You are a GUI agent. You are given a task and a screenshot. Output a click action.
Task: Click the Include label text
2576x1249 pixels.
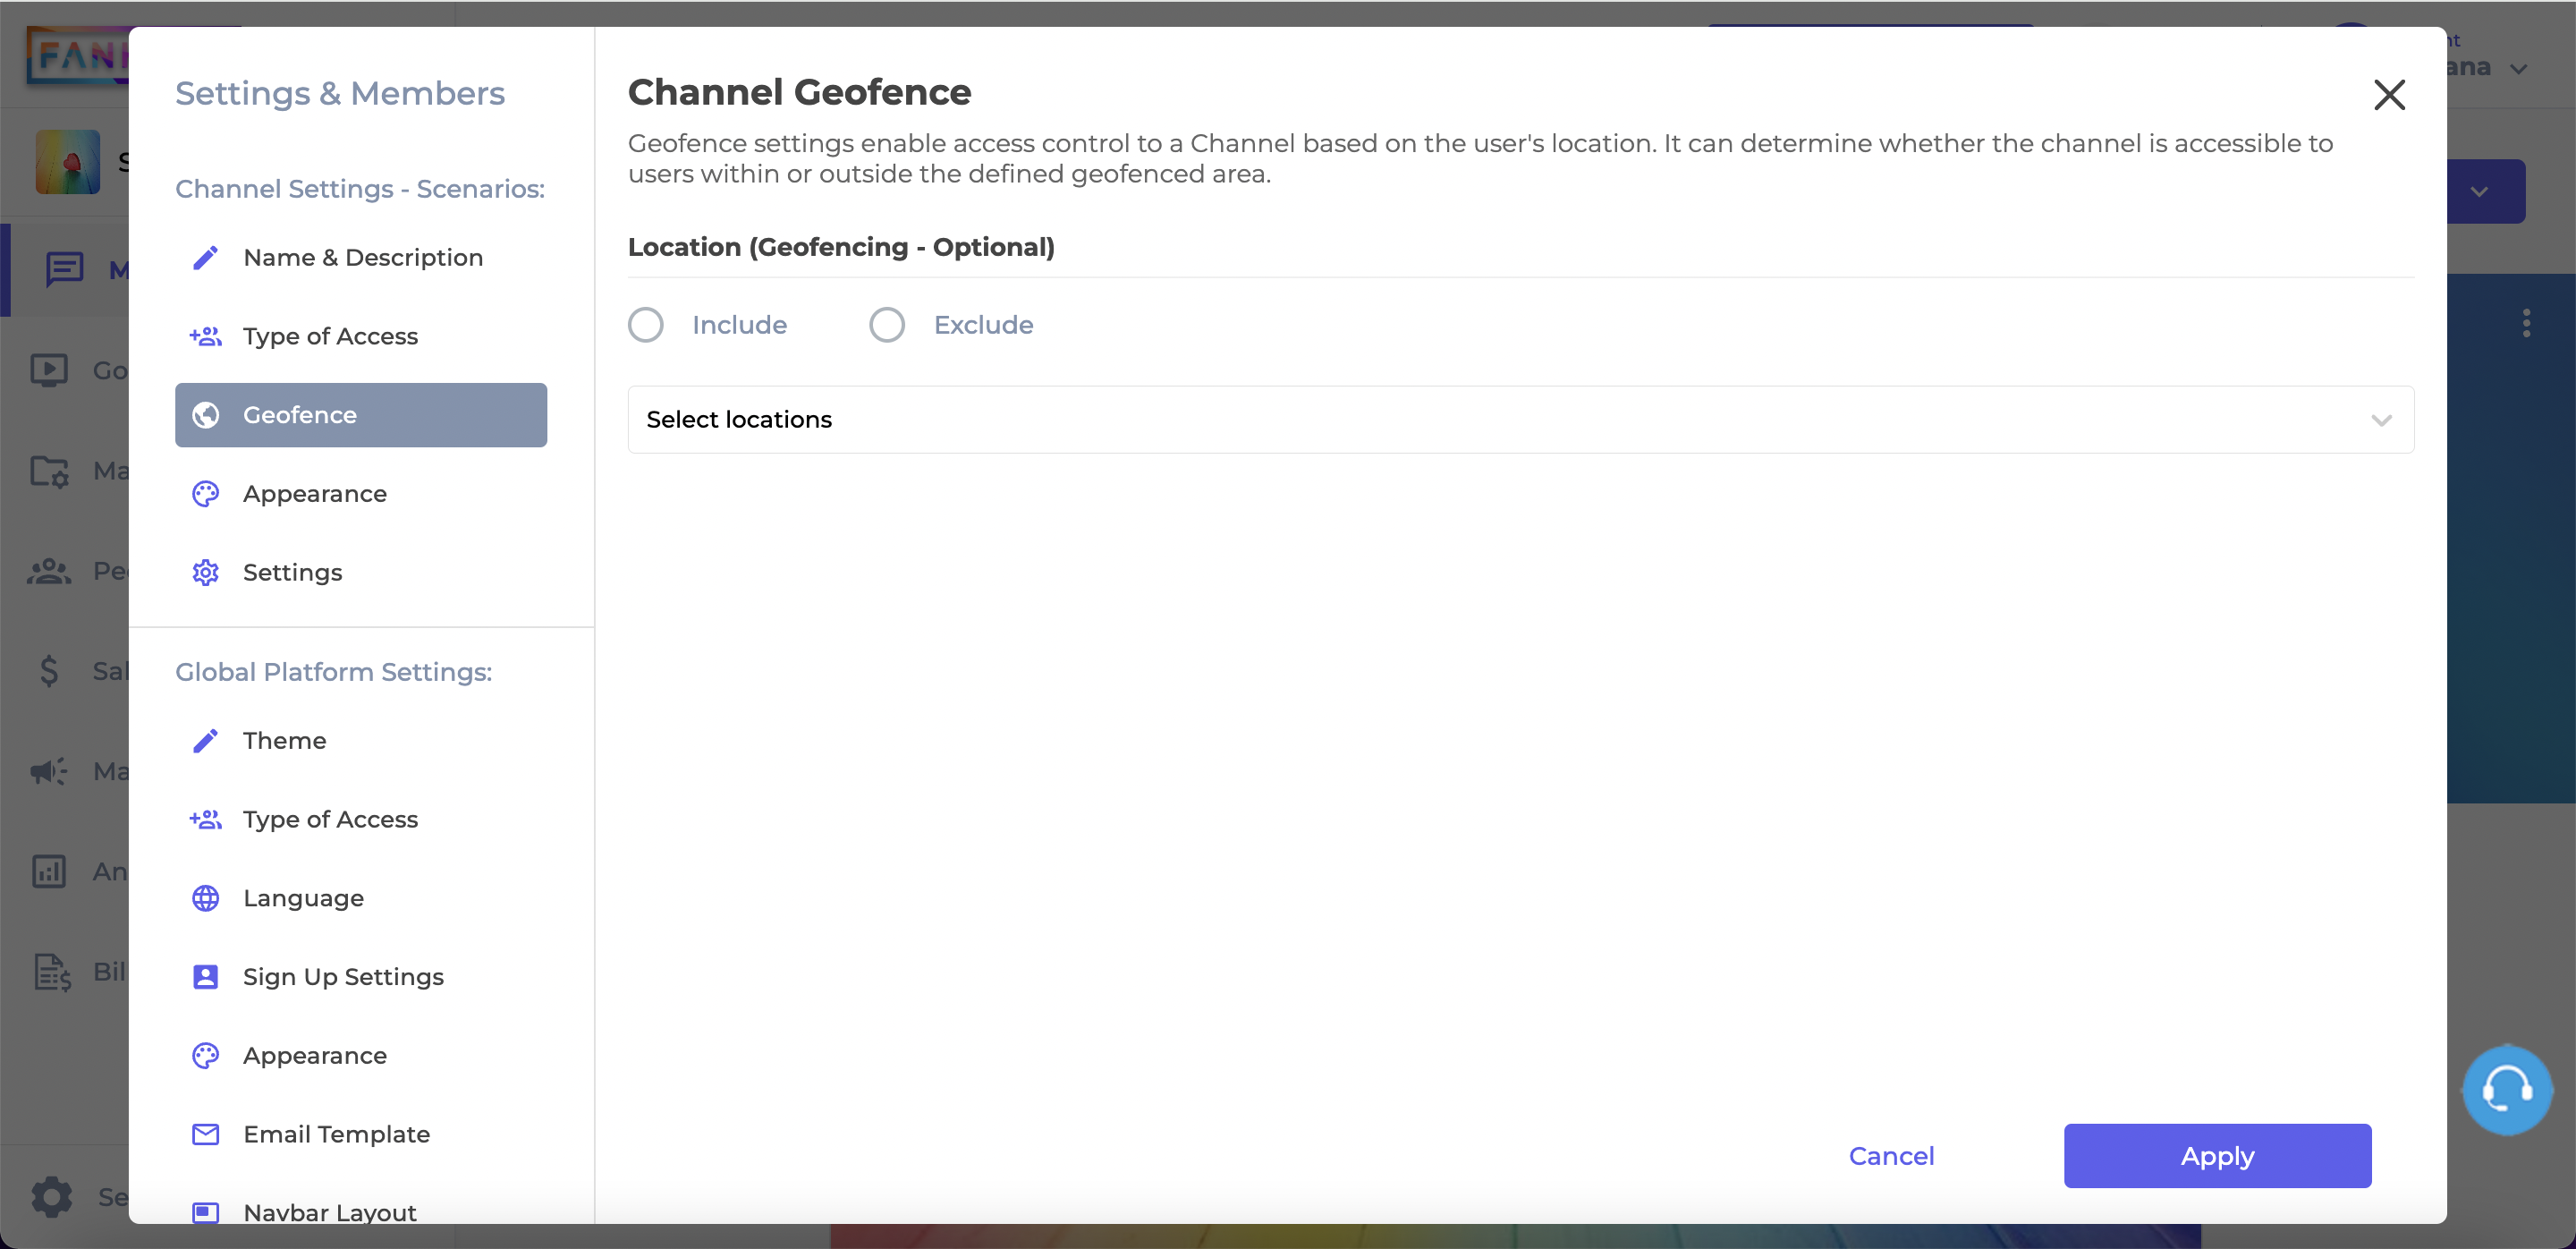(739, 325)
